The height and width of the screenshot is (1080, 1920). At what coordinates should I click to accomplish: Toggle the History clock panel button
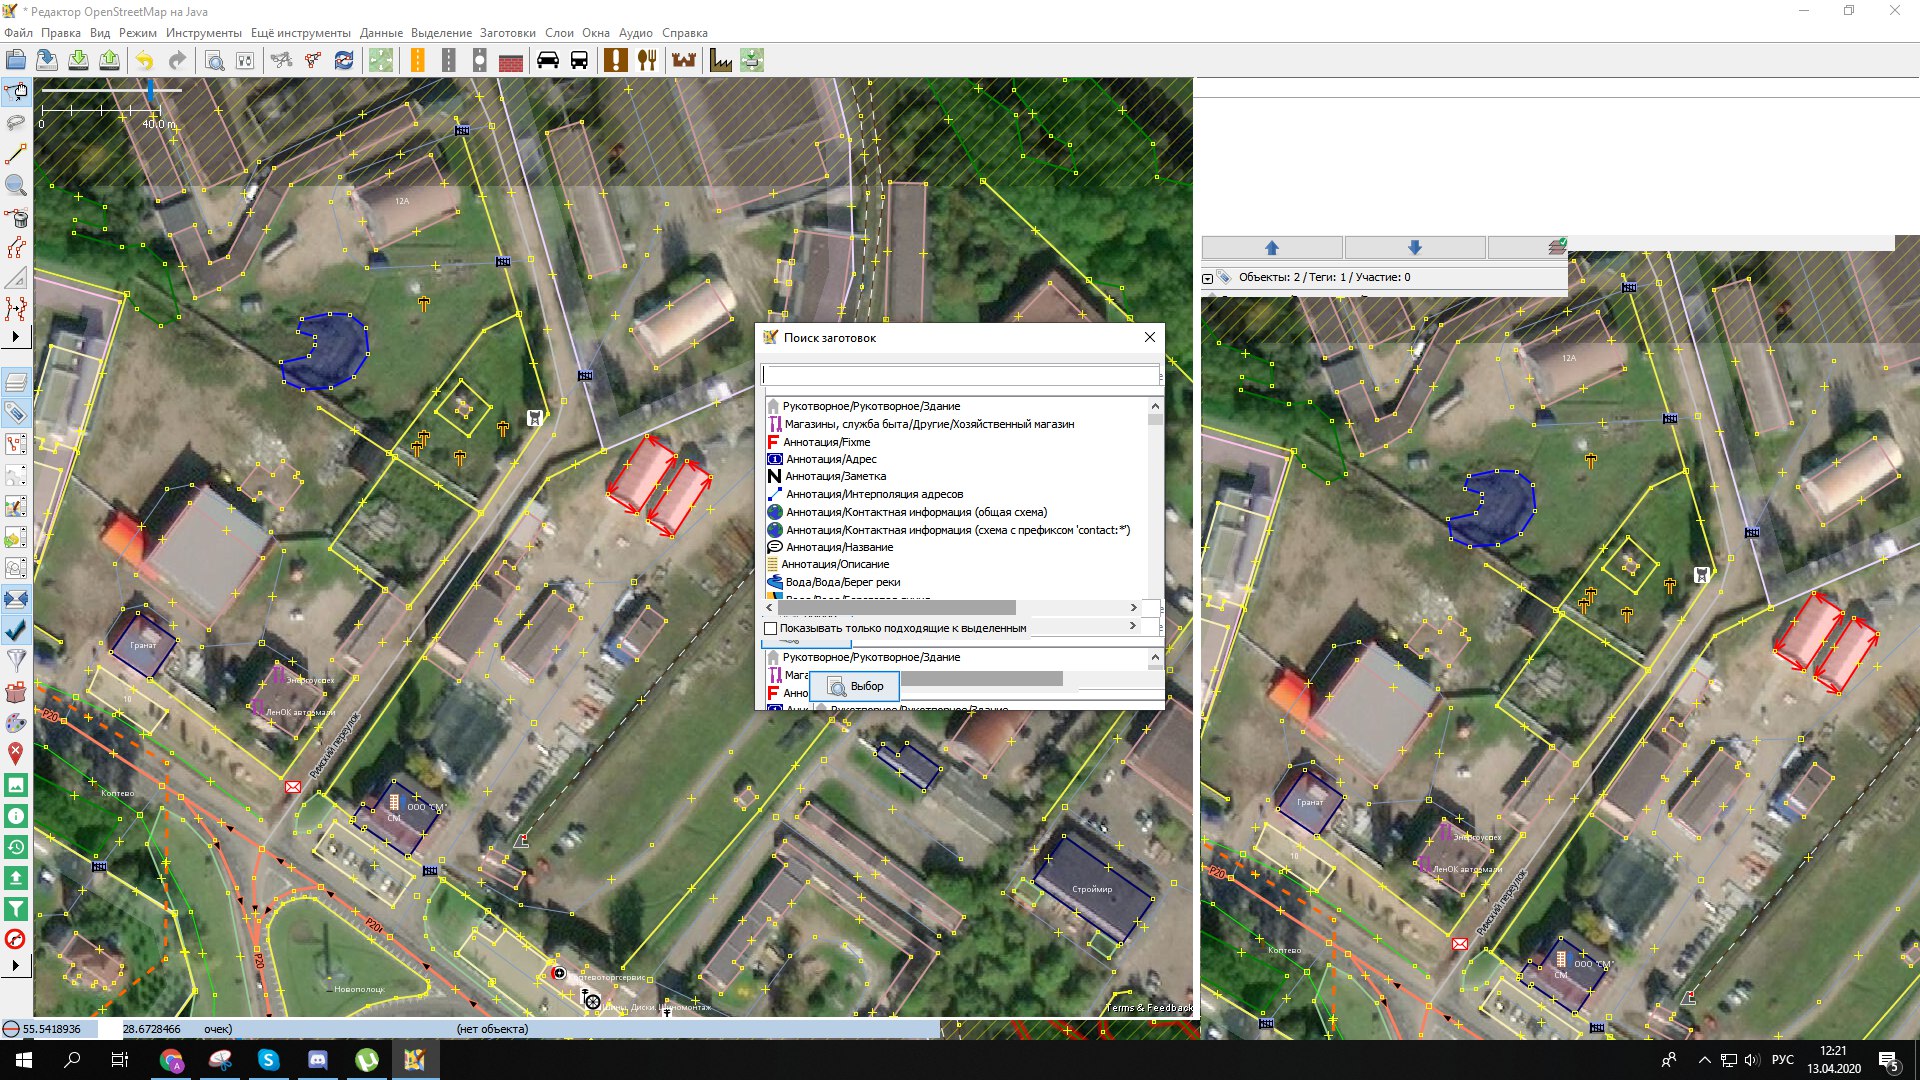(16, 847)
